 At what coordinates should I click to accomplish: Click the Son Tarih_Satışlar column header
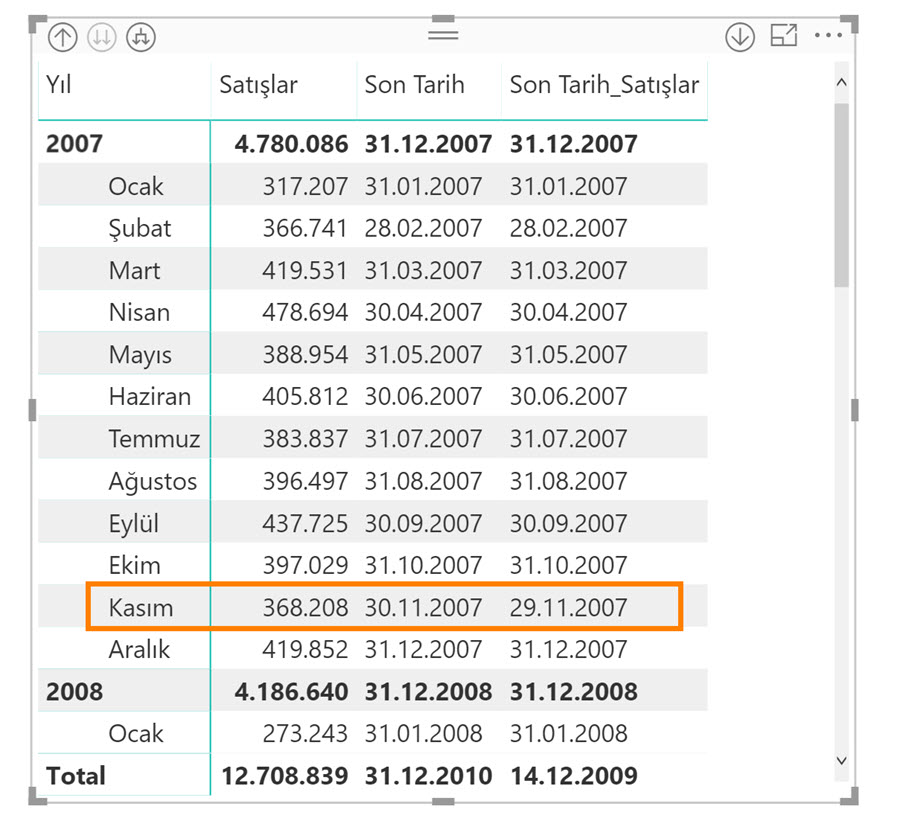[x=604, y=85]
